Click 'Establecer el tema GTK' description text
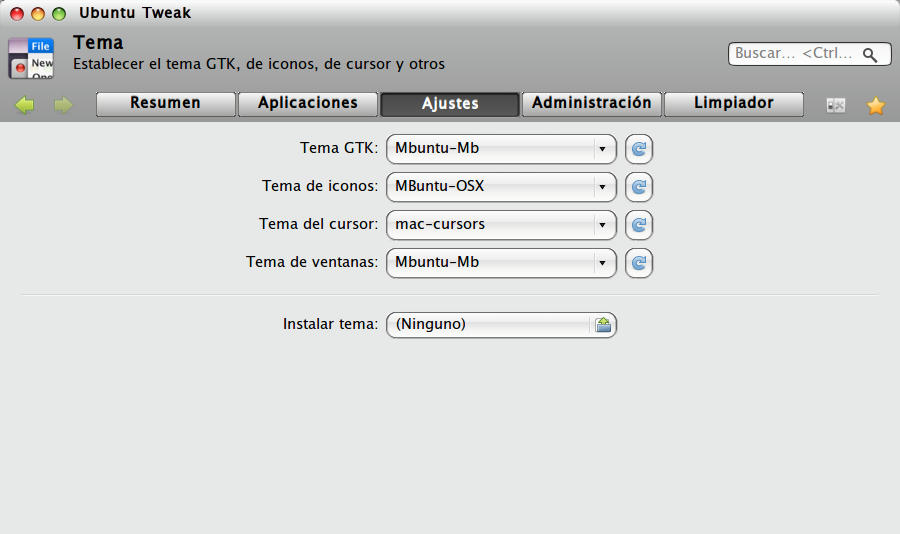Viewport: 900px width, 534px height. 259,64
